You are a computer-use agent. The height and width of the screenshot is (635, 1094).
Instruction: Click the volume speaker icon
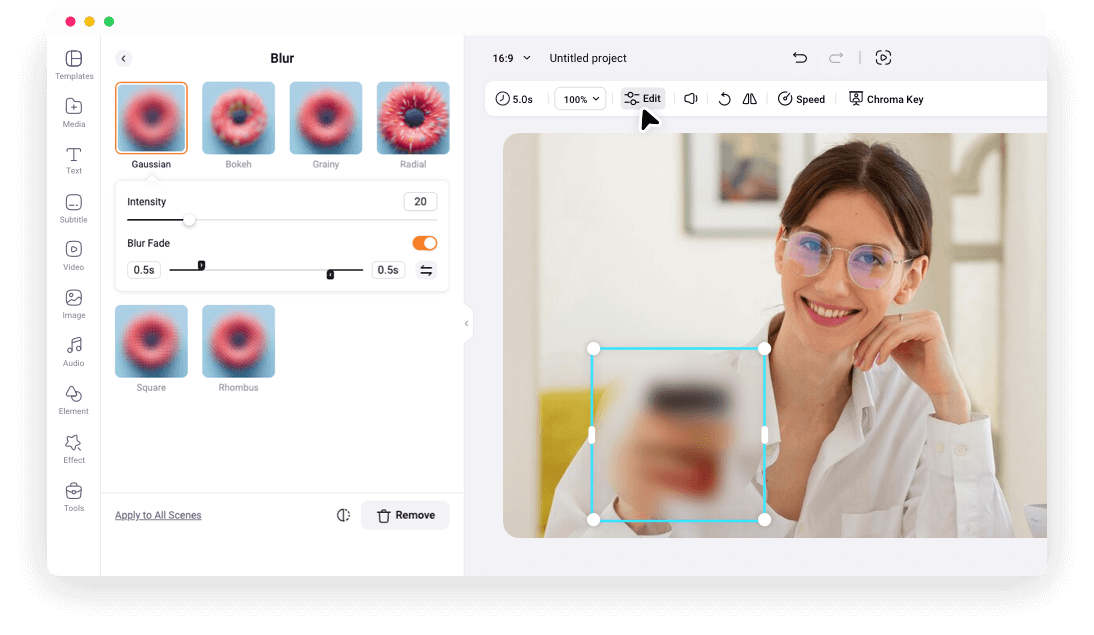pos(691,99)
